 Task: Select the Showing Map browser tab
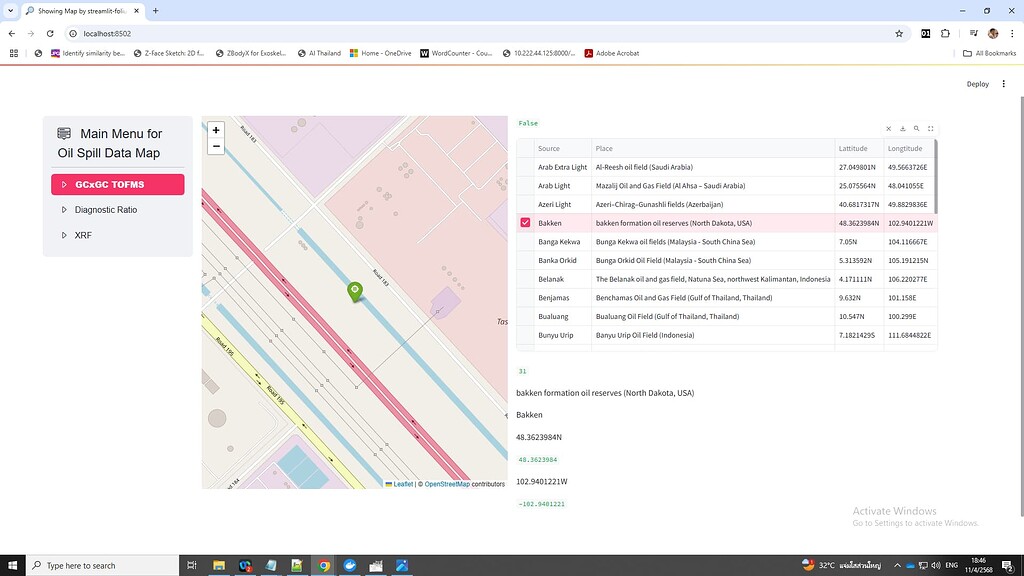(80, 11)
